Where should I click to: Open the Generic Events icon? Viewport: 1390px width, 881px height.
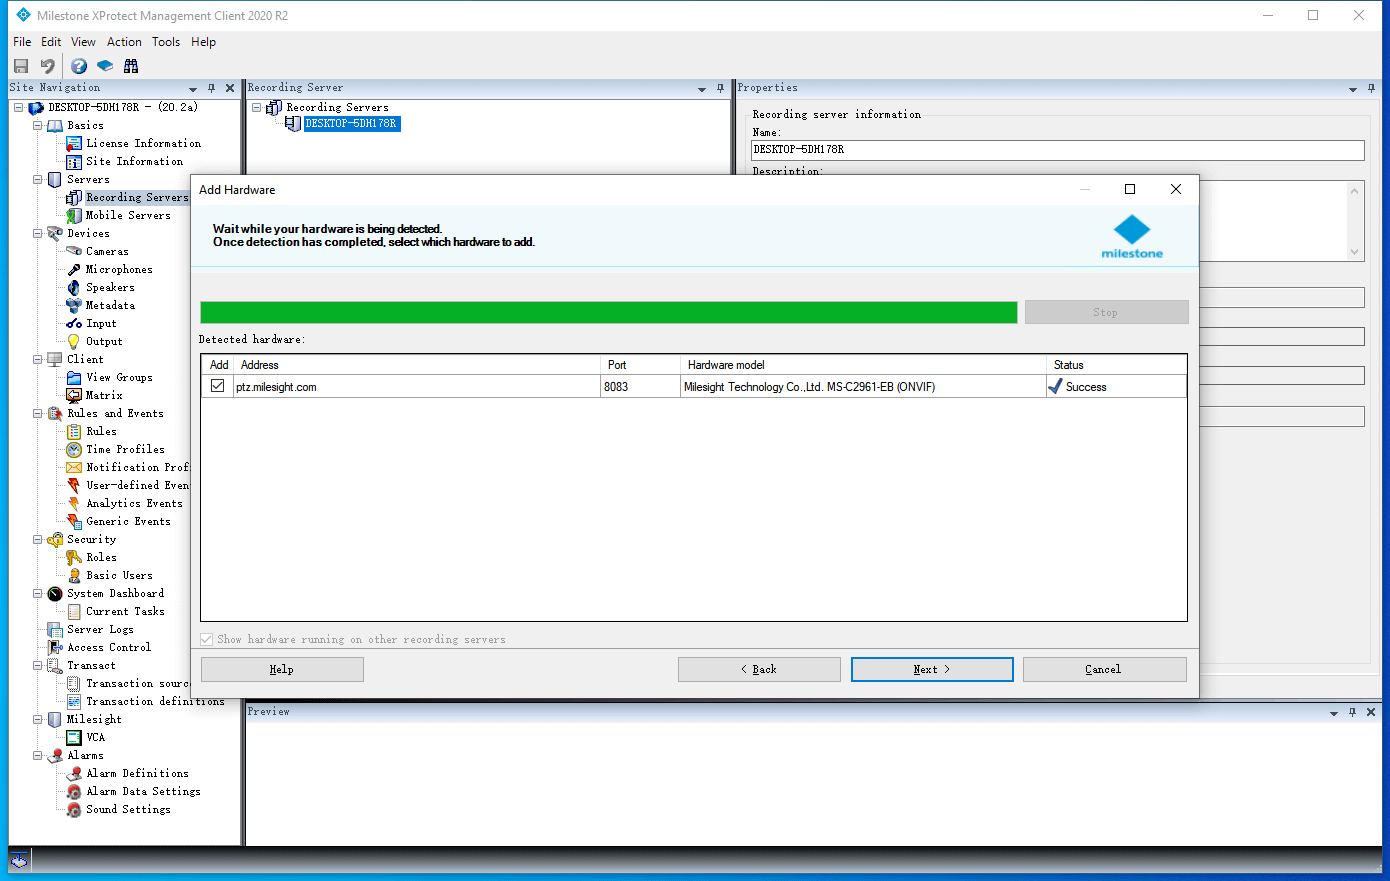click(74, 522)
